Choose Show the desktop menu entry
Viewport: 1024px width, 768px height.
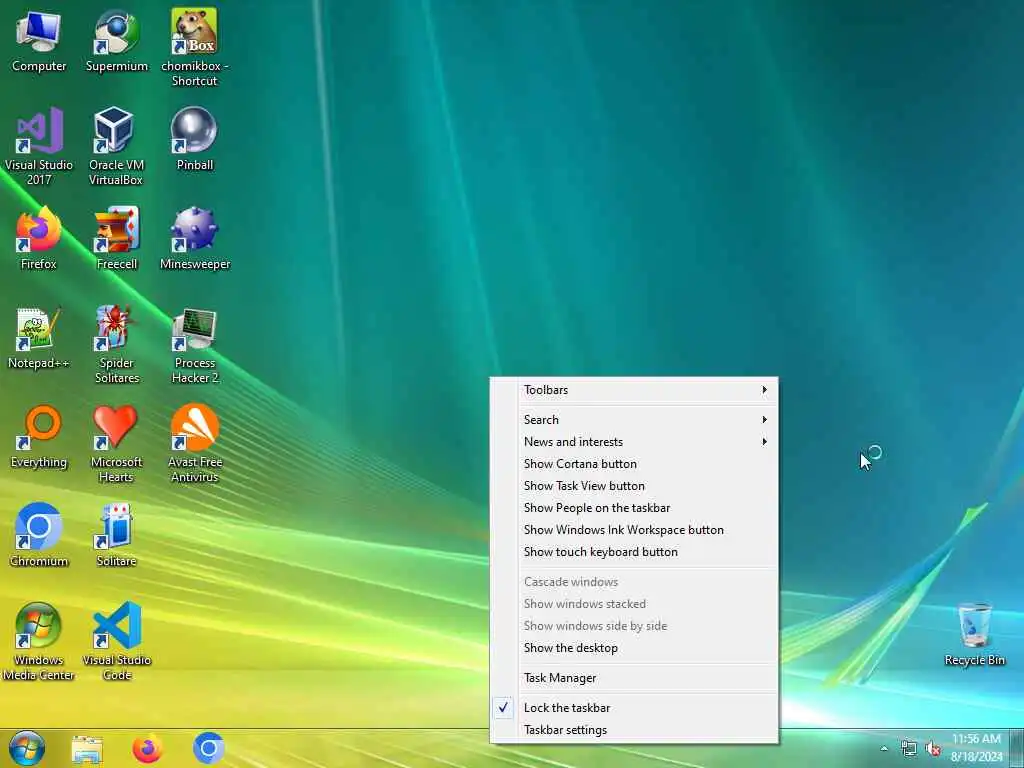pyautogui.click(x=634, y=648)
